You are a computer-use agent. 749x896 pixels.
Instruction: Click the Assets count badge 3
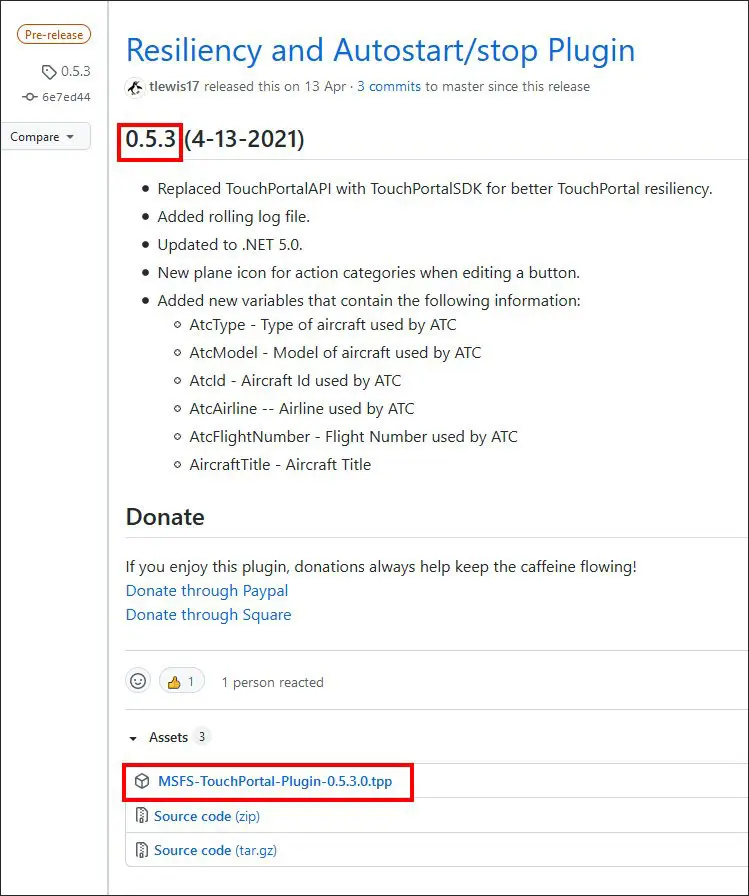[x=202, y=737]
